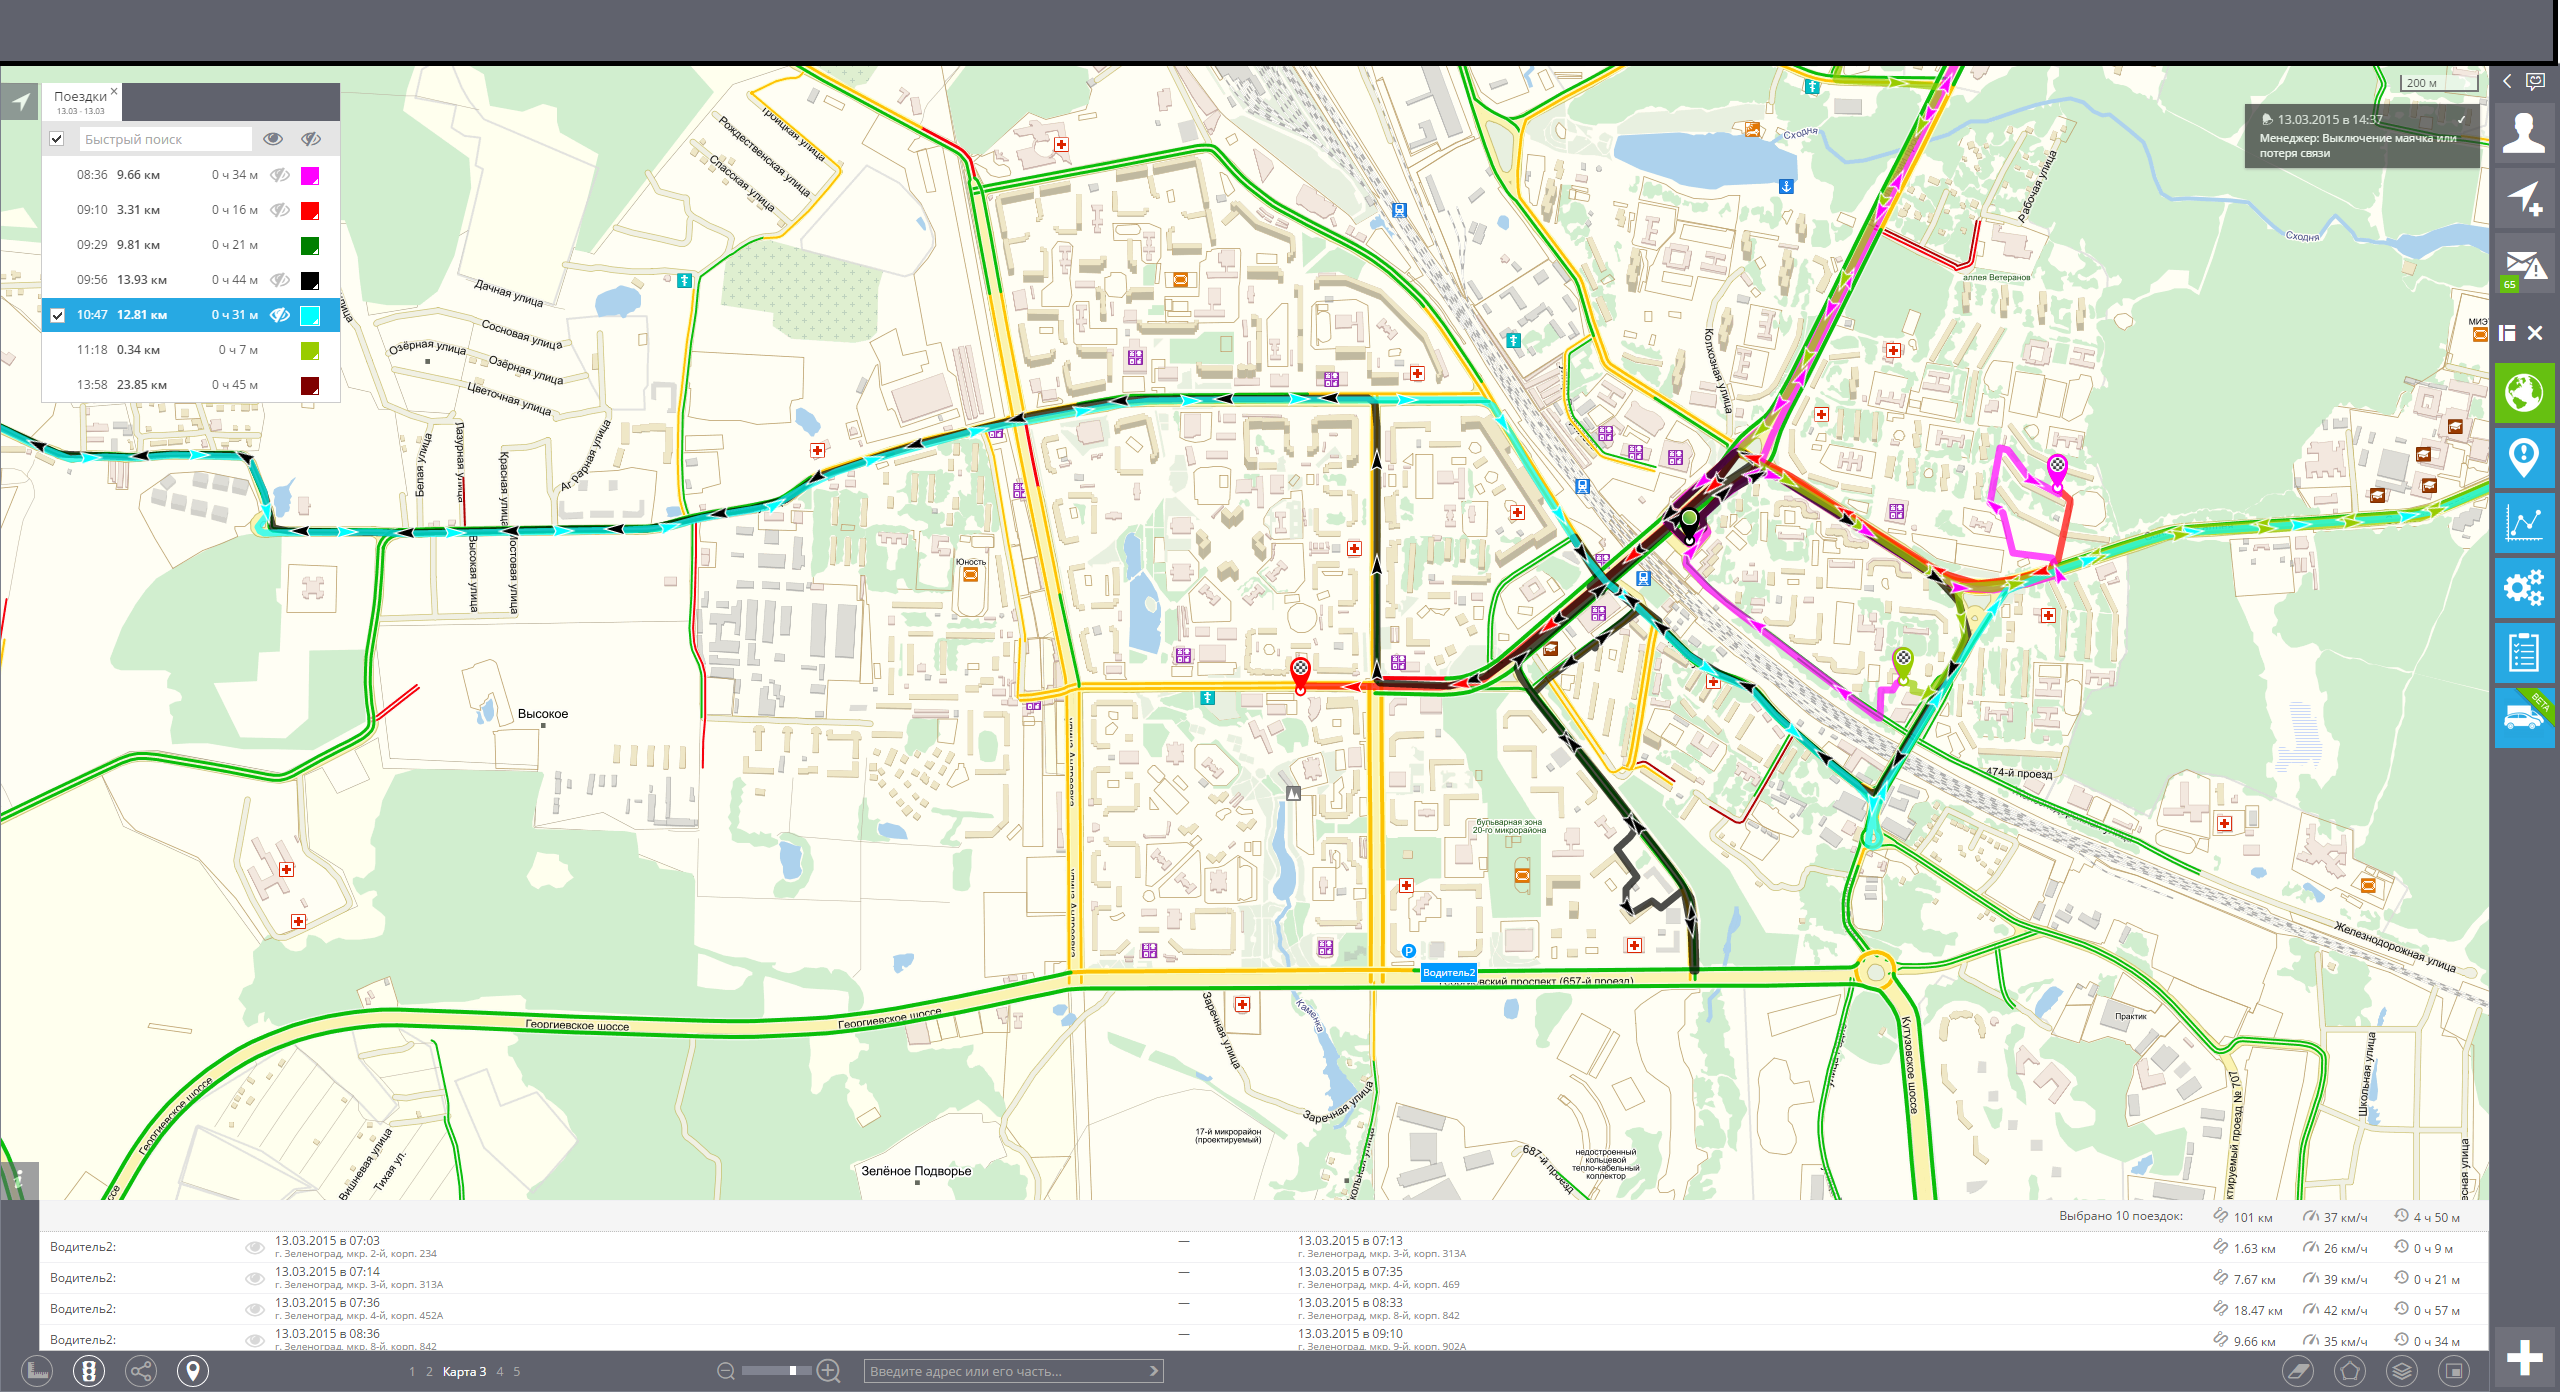The width and height of the screenshot is (2560, 1392).
Task: Uncheck the 10:47 trip checkbox
Action: (58, 315)
